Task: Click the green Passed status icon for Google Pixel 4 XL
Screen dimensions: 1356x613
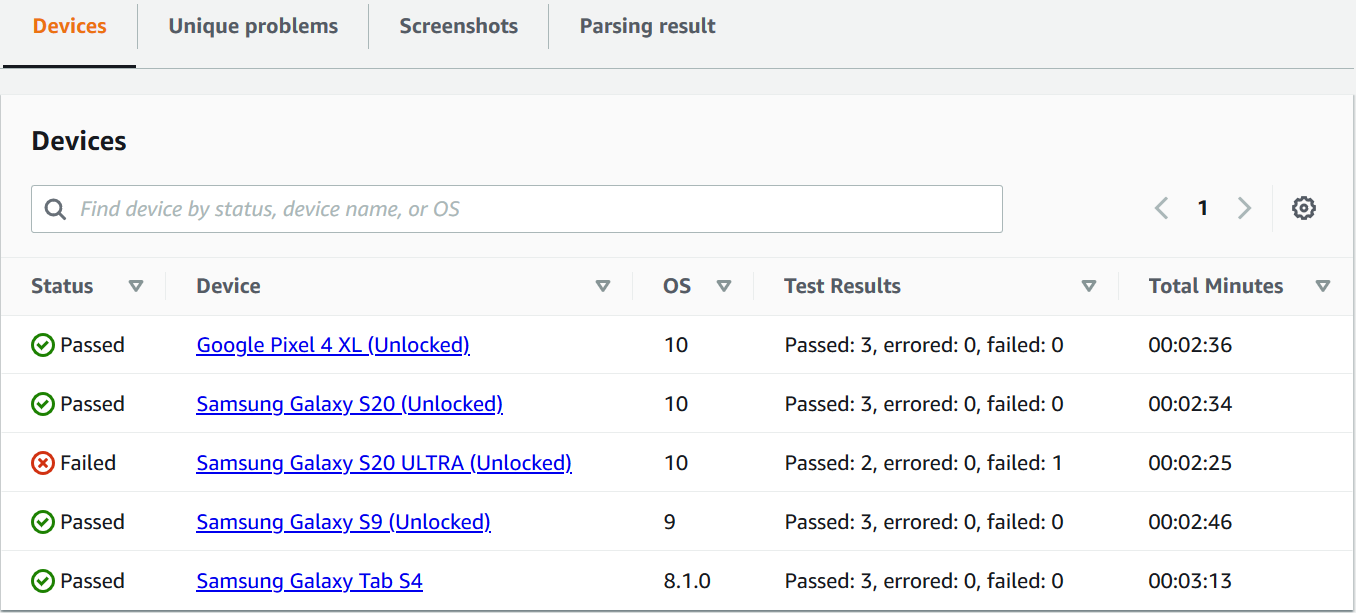Action: 42,344
